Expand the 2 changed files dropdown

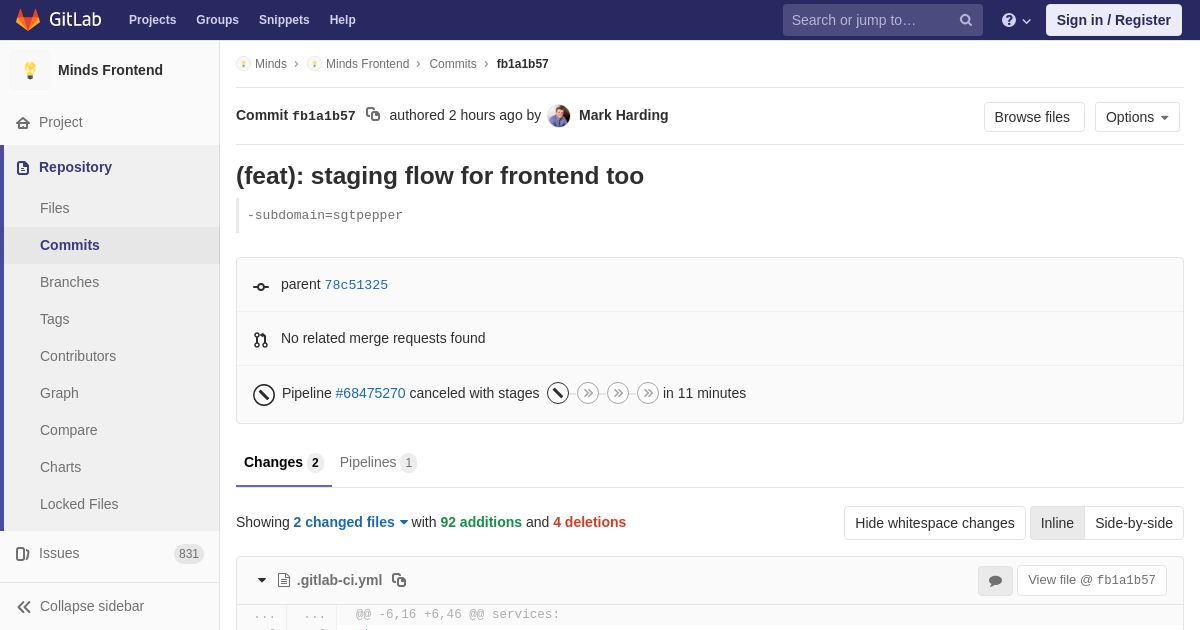[x=351, y=522]
